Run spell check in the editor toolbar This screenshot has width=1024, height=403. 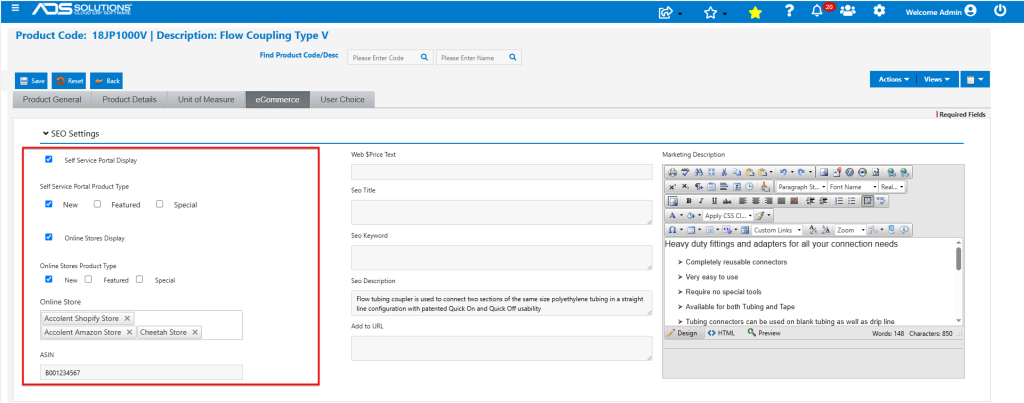tap(685, 172)
